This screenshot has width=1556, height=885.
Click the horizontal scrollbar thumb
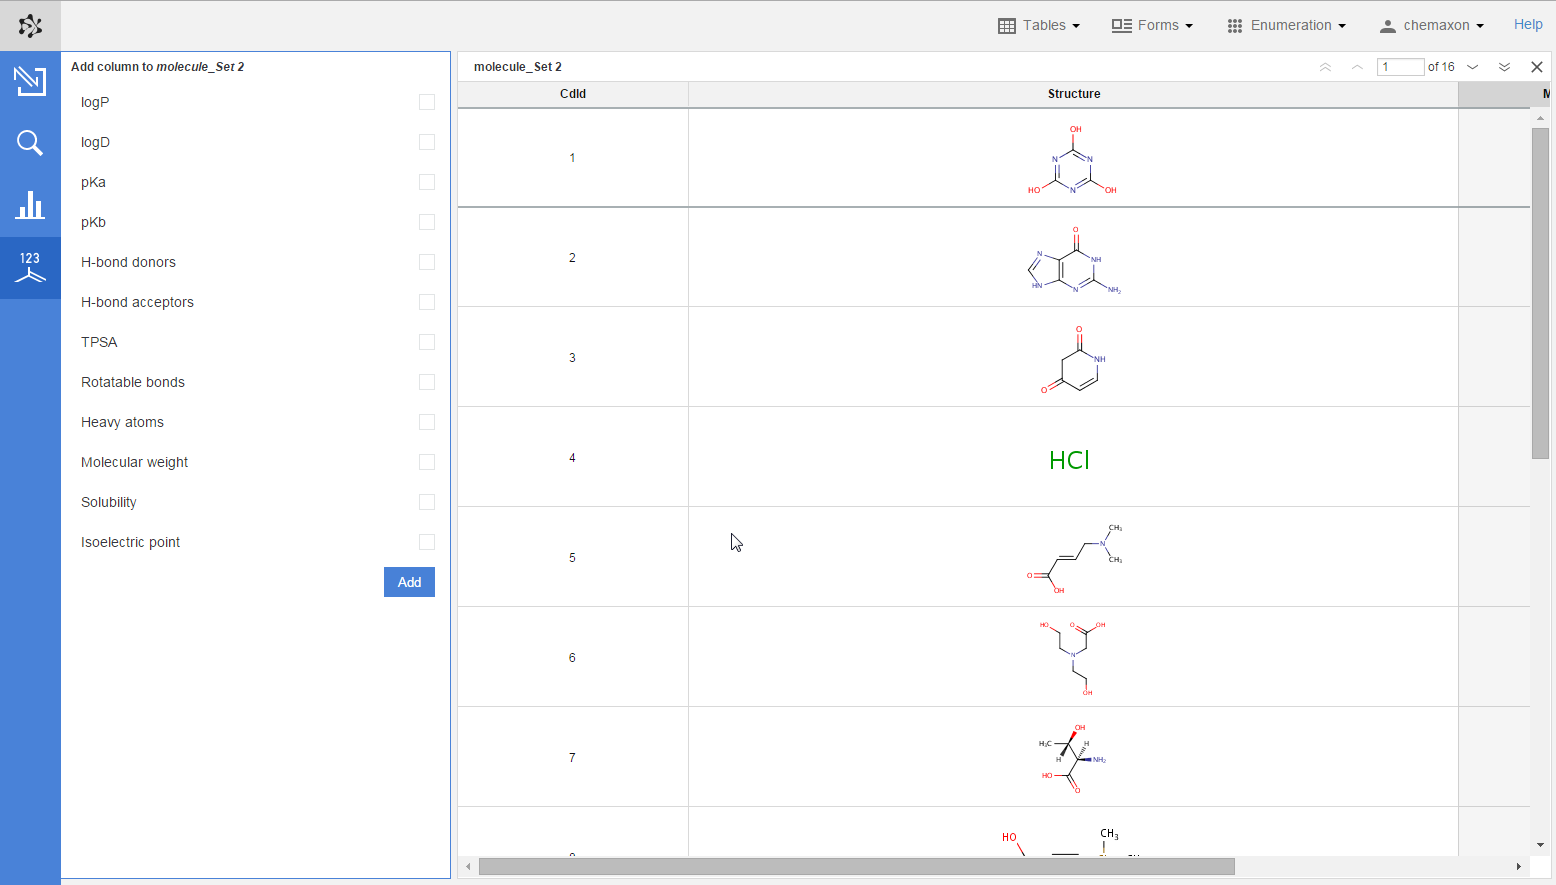click(856, 866)
